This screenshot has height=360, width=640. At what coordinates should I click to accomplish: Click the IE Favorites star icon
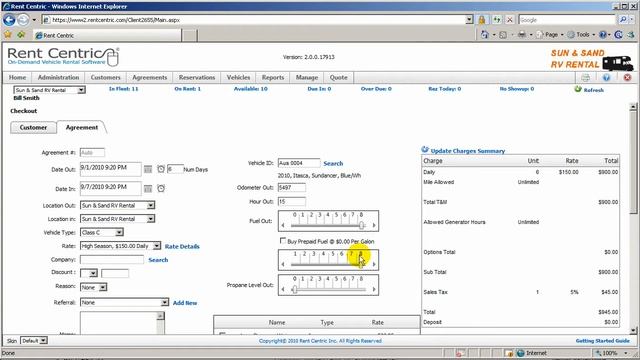(x=8, y=35)
